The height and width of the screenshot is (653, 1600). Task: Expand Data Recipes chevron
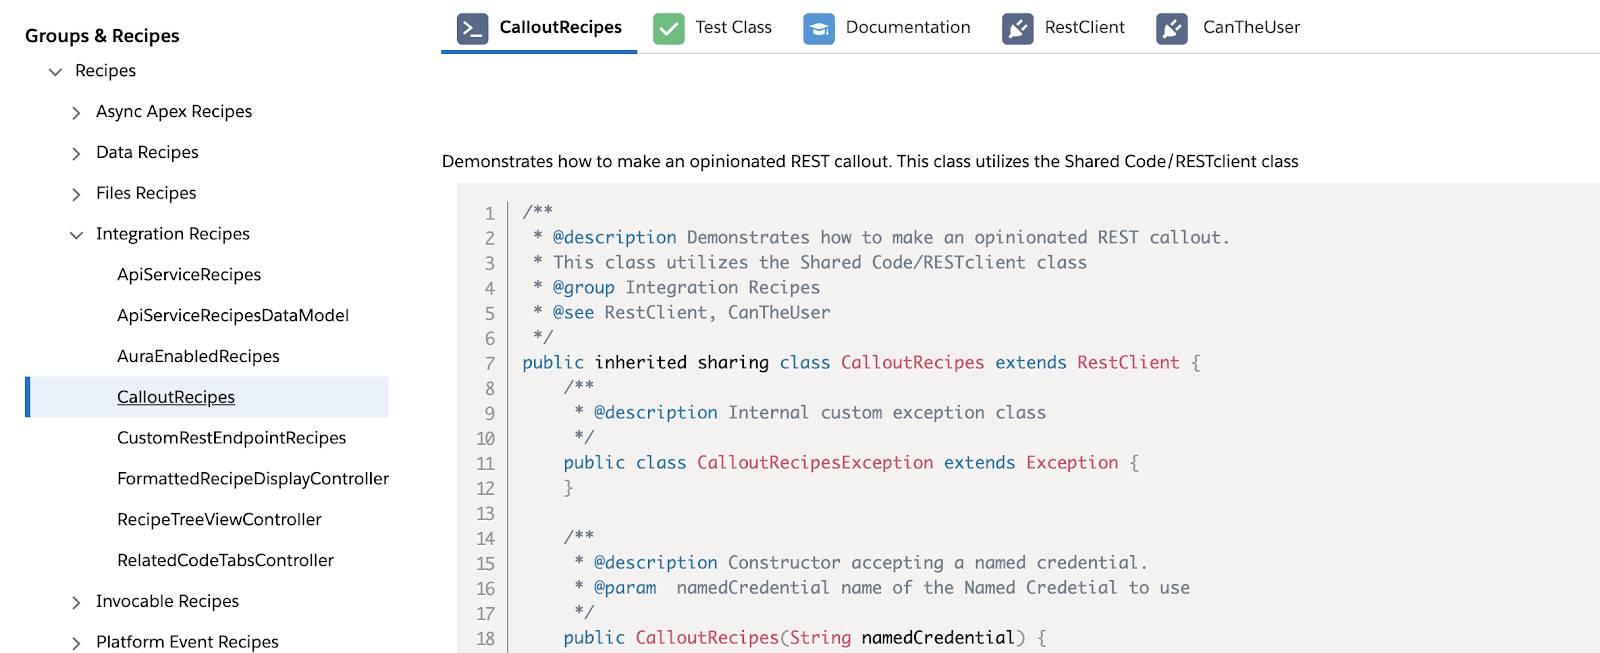click(x=76, y=154)
